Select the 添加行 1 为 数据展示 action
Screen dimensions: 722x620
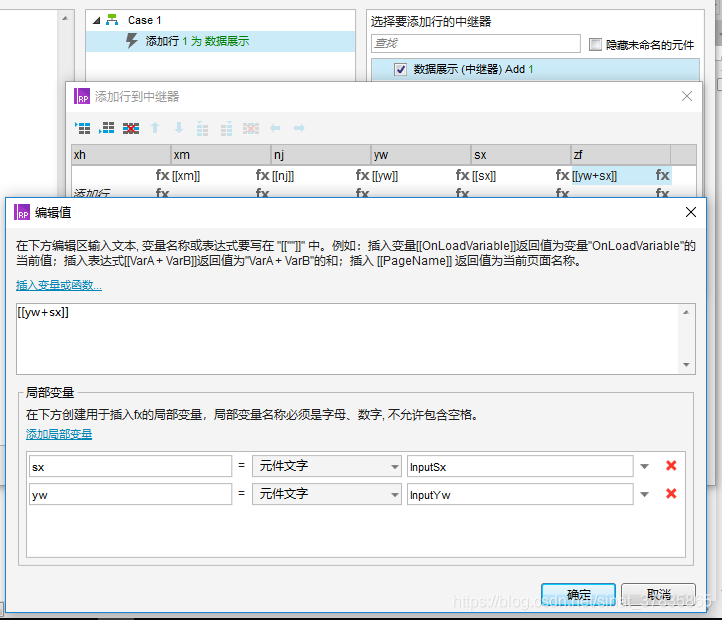[x=221, y=41]
